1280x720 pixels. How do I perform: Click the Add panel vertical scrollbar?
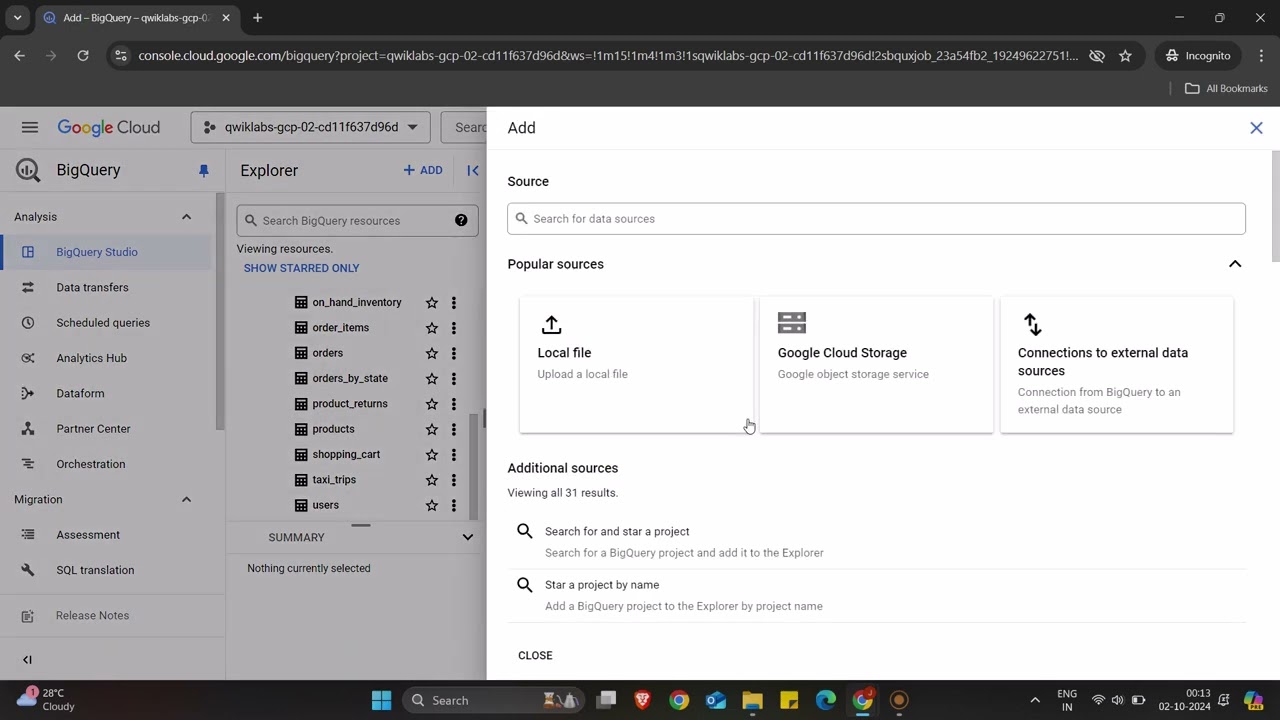point(1275,207)
